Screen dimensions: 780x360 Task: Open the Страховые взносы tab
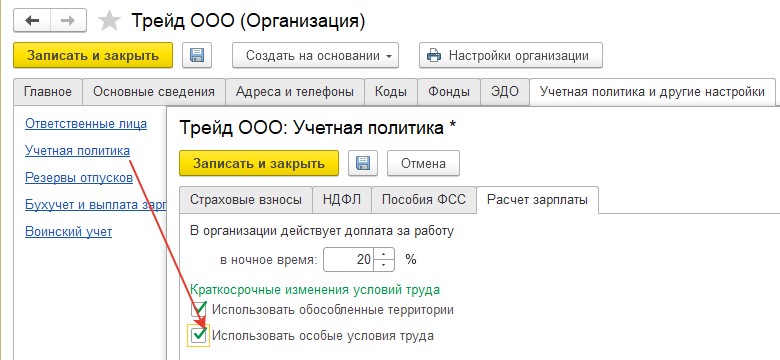click(x=246, y=199)
